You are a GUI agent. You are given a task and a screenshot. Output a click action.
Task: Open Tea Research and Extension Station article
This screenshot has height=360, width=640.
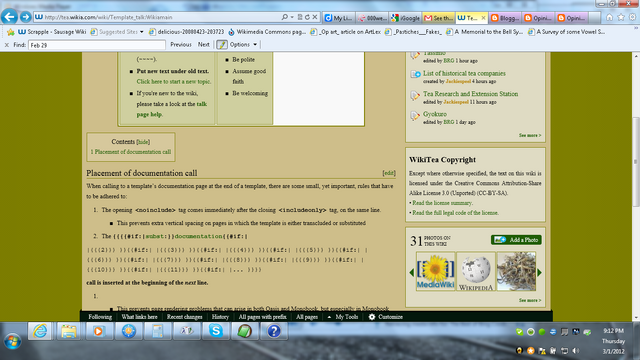pyautogui.click(x=470, y=94)
